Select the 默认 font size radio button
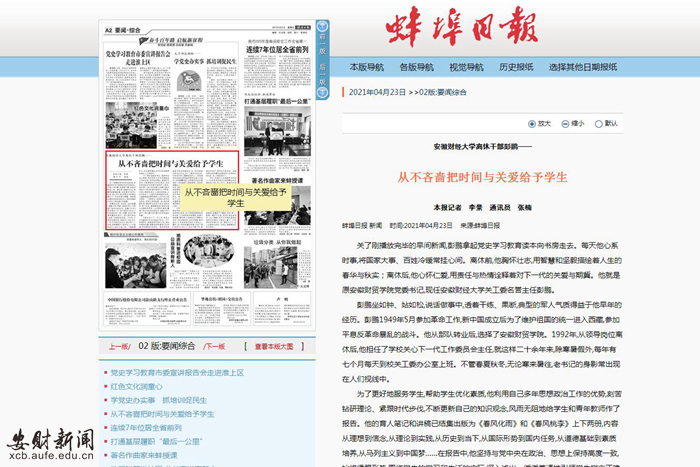This screenshot has height=467, width=700. coord(599,123)
